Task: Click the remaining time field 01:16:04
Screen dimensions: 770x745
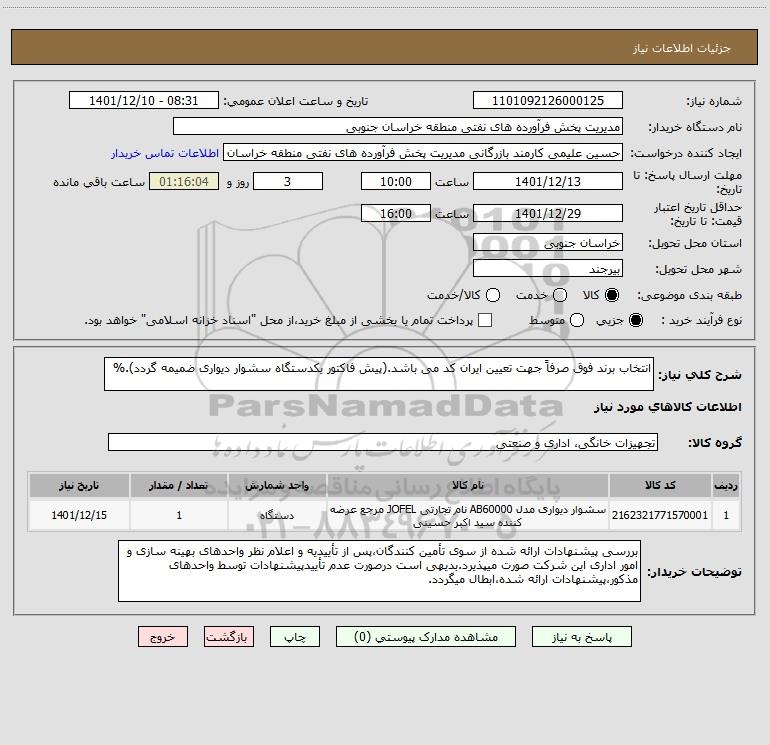Action: click(x=184, y=181)
